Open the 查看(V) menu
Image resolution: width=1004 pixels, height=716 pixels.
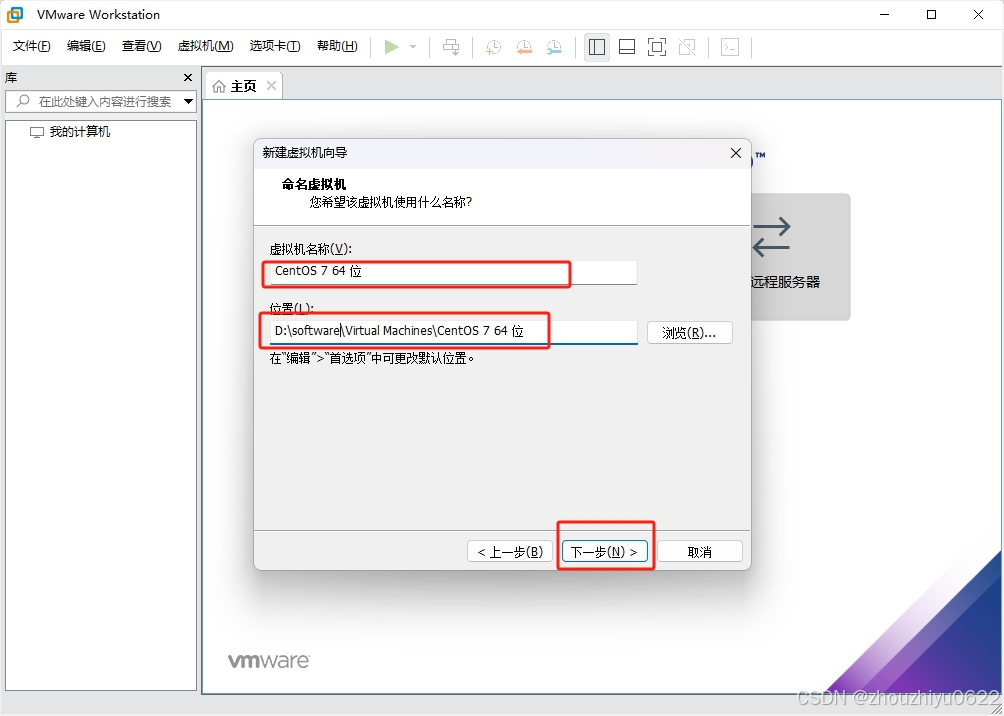tap(142, 46)
